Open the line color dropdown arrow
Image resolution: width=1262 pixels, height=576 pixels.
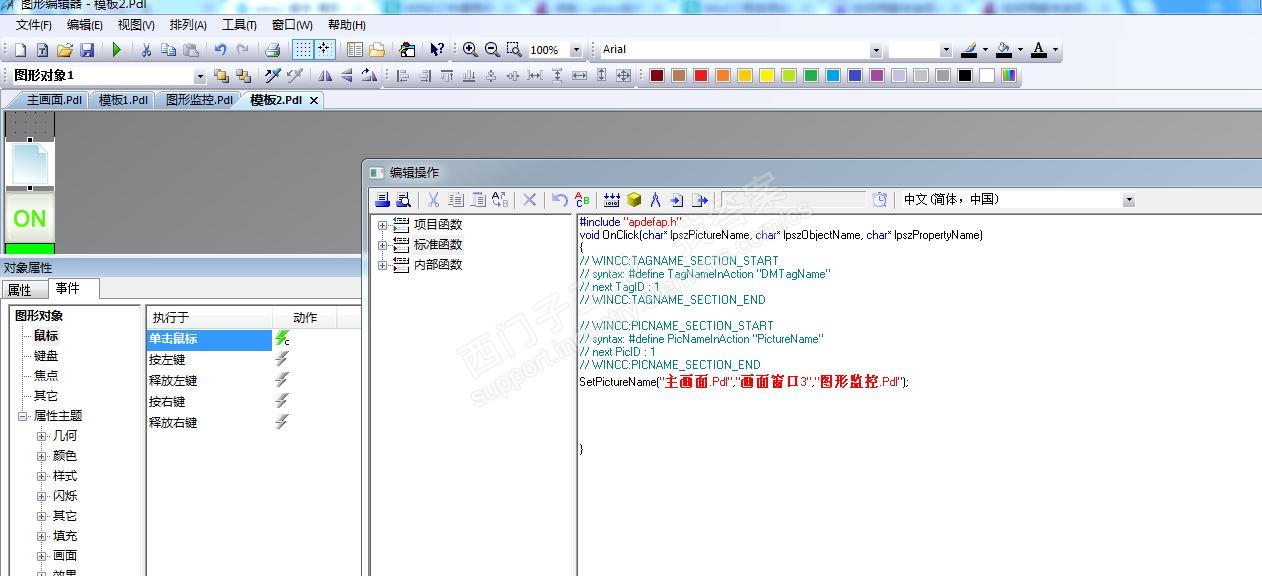coord(985,50)
